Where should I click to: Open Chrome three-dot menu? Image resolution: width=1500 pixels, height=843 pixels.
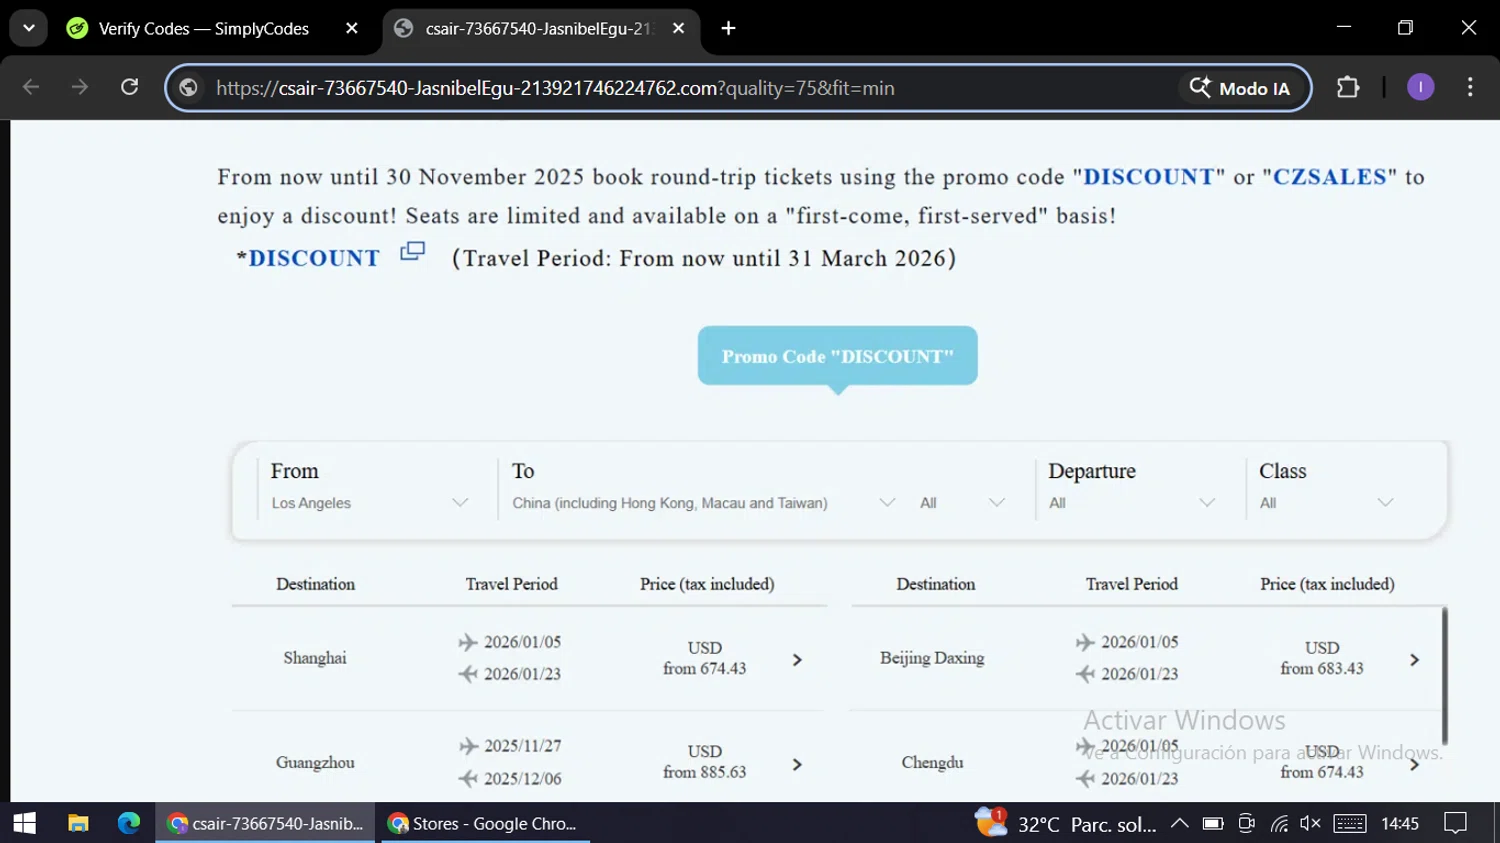pyautogui.click(x=1470, y=87)
